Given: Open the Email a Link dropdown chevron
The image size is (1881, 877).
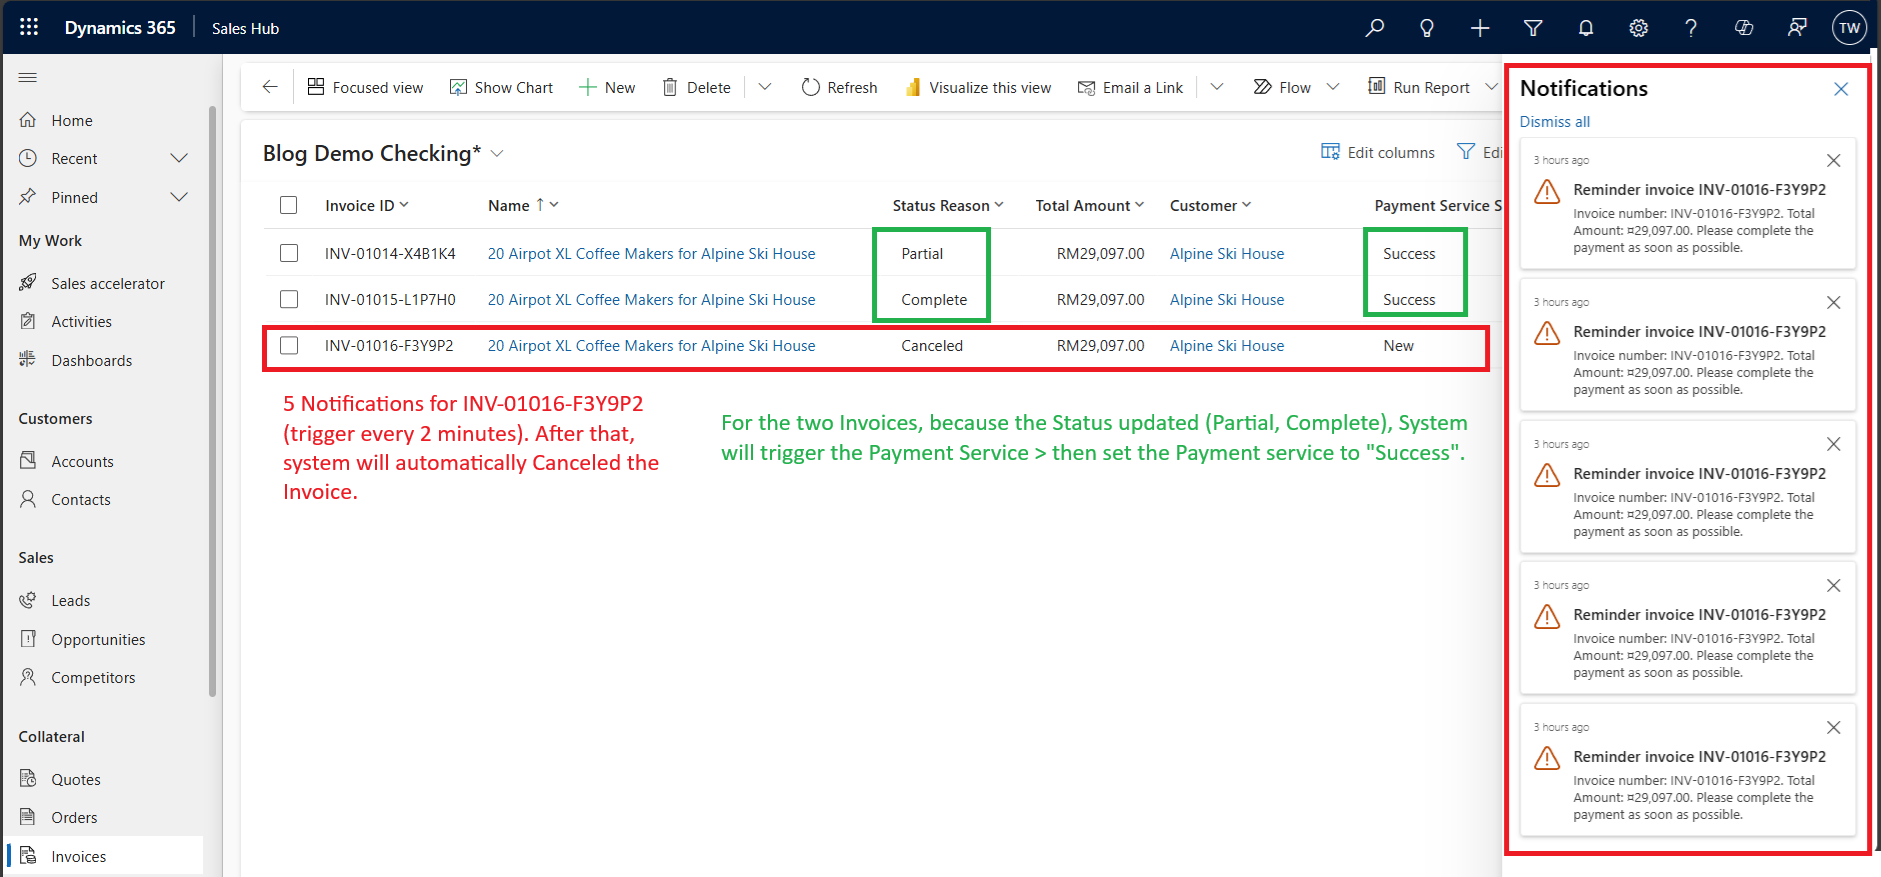Looking at the screenshot, I should click(x=1217, y=87).
